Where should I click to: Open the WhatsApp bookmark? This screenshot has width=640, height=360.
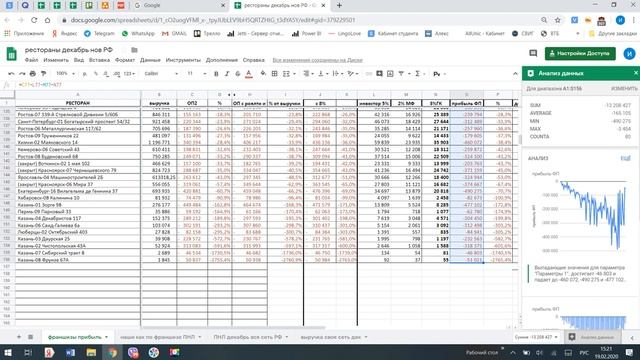pyautogui.click(x=138, y=33)
